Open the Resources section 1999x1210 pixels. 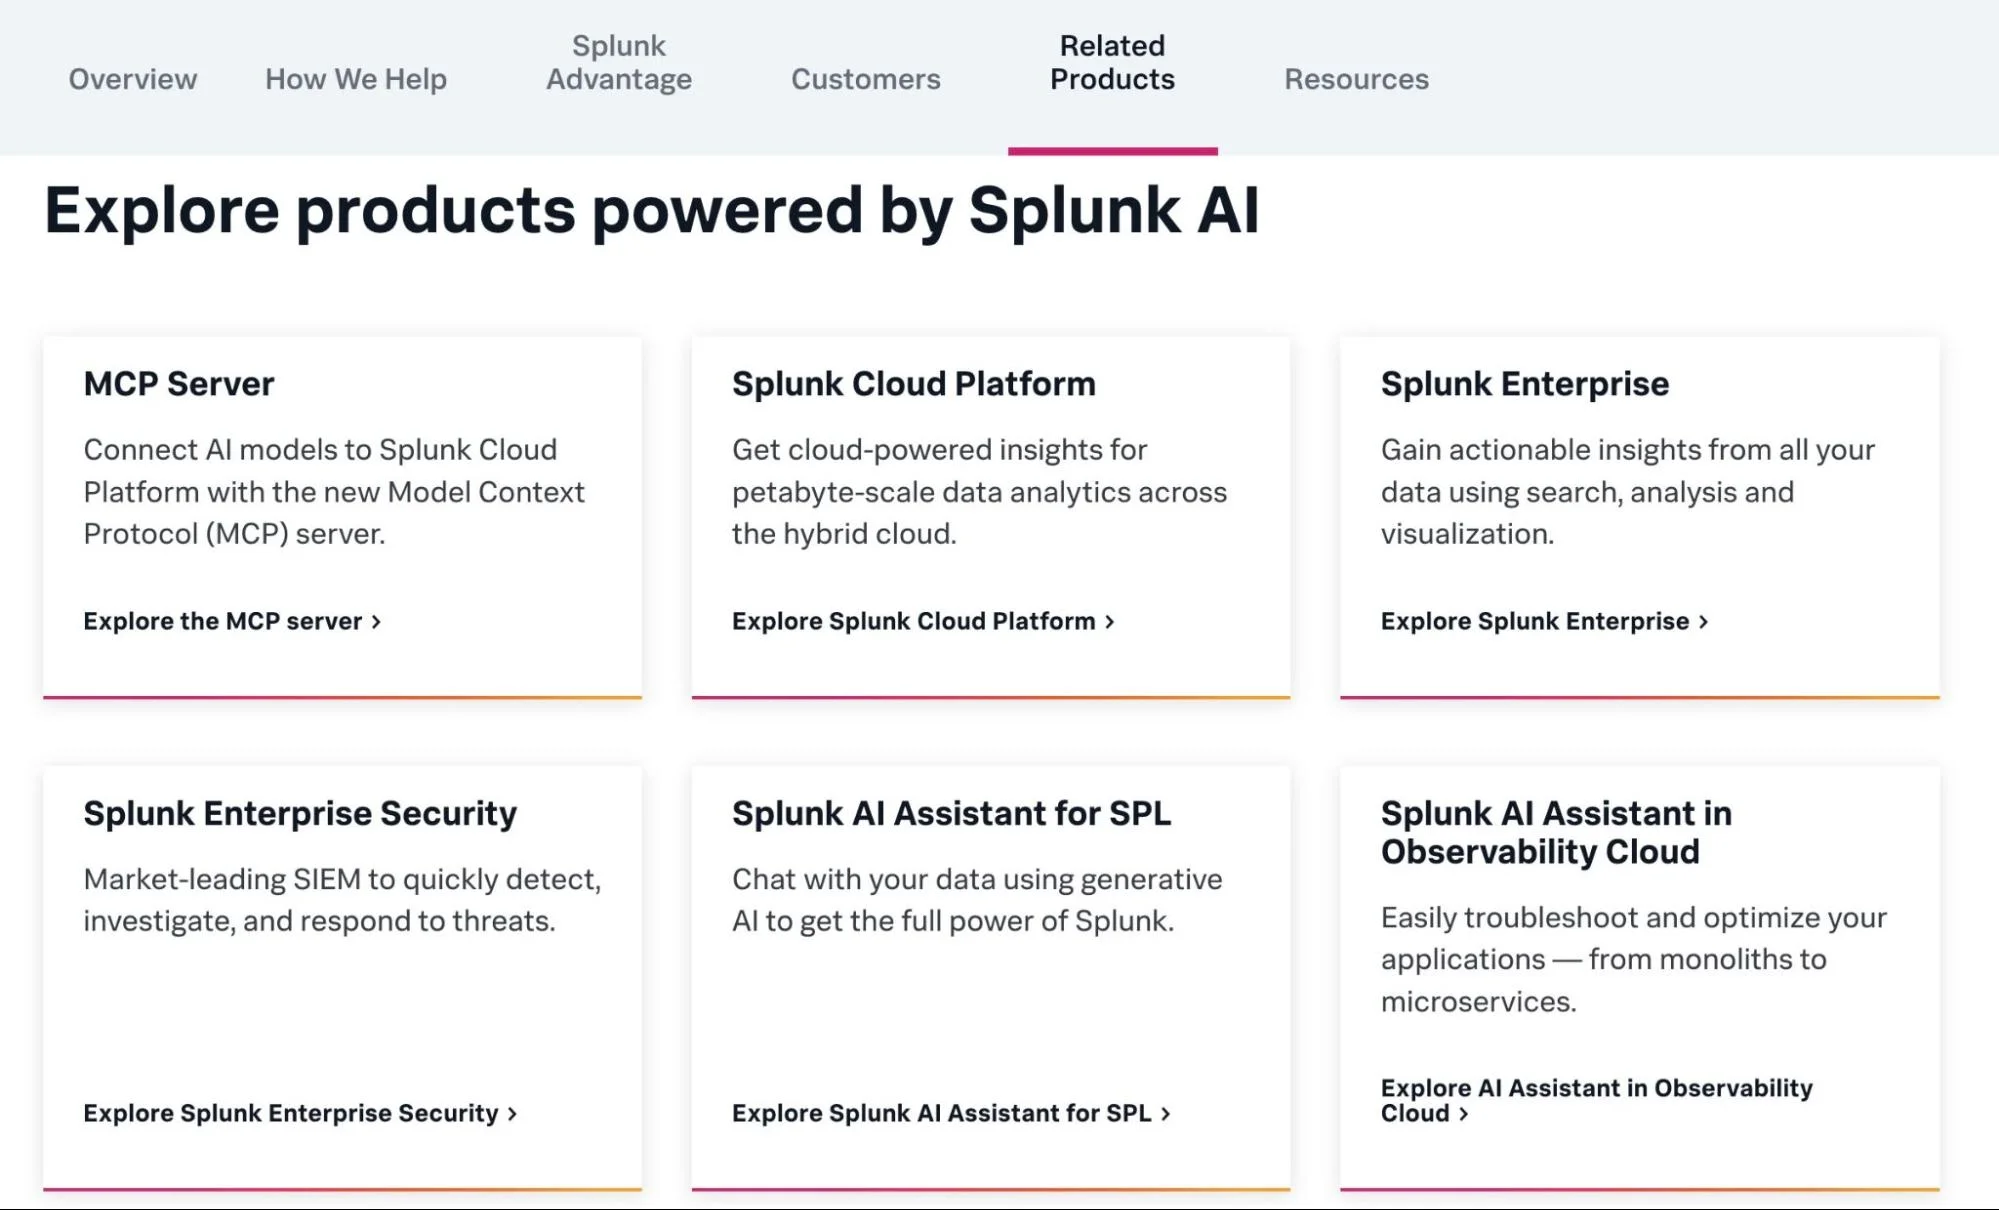tap(1356, 79)
